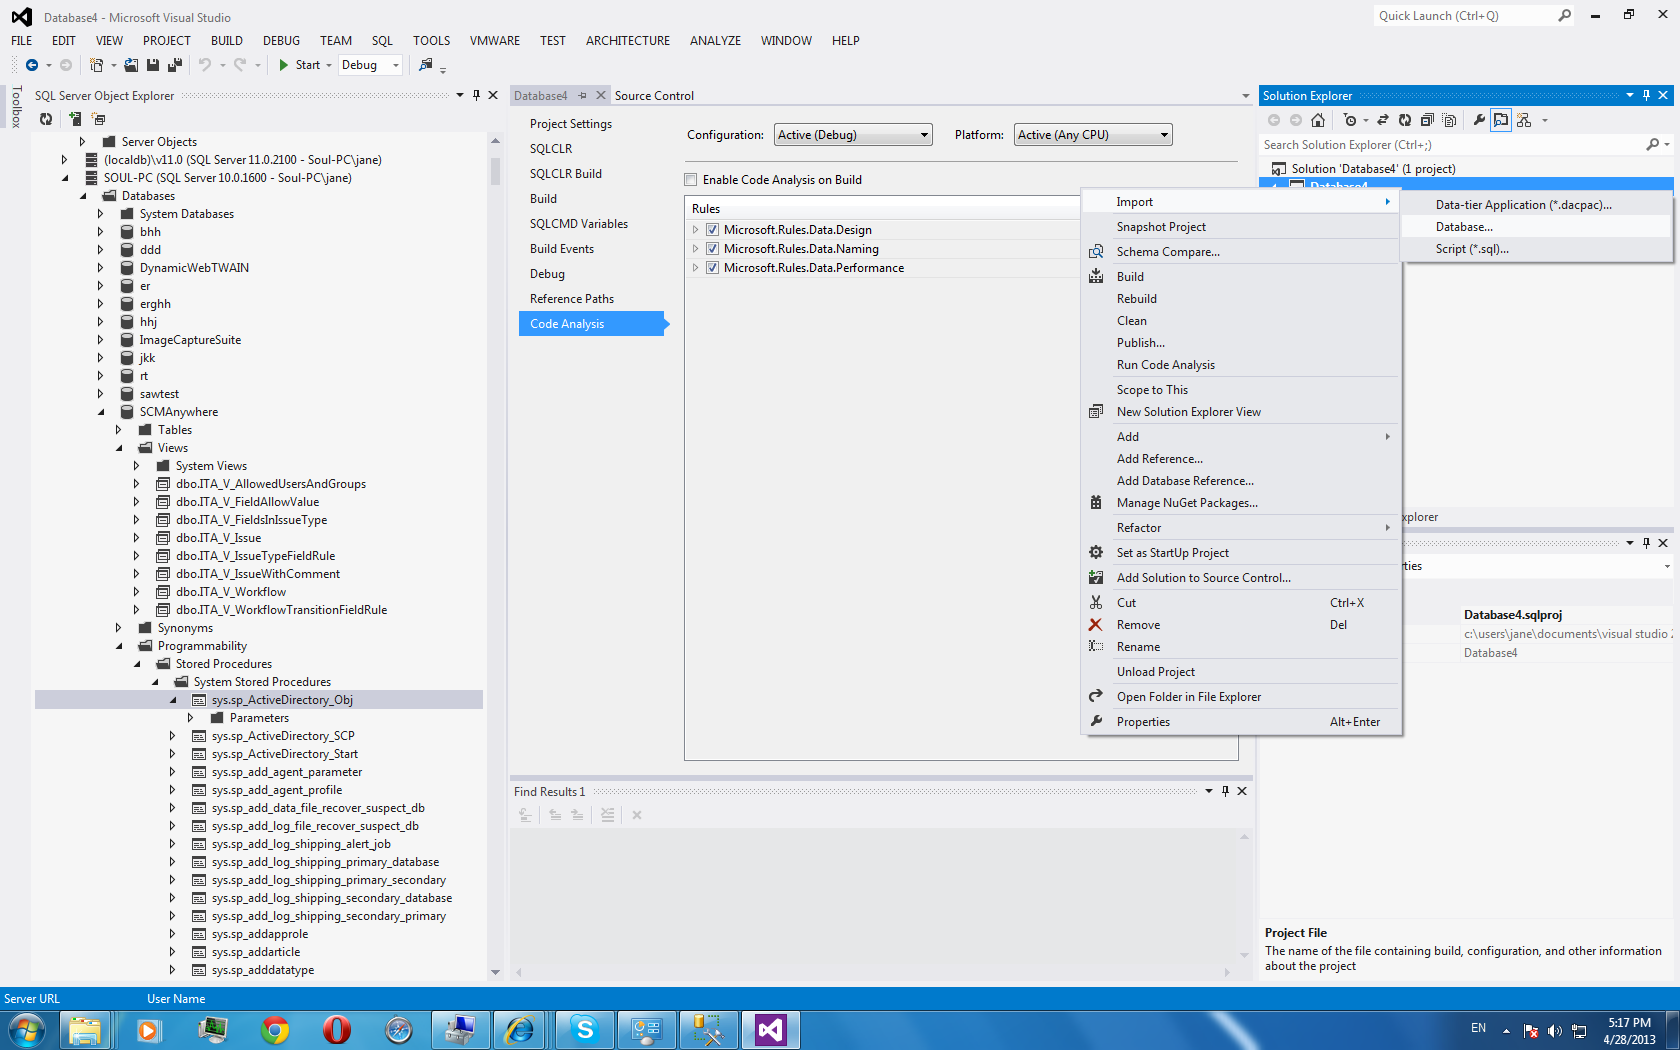This screenshot has width=1680, height=1050.
Task: Open the Configuration dropdown
Action: [852, 135]
